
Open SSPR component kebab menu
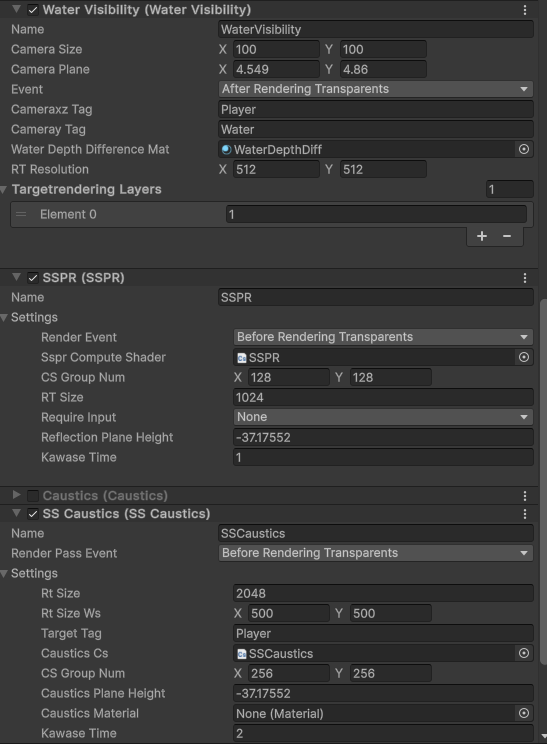click(525, 278)
